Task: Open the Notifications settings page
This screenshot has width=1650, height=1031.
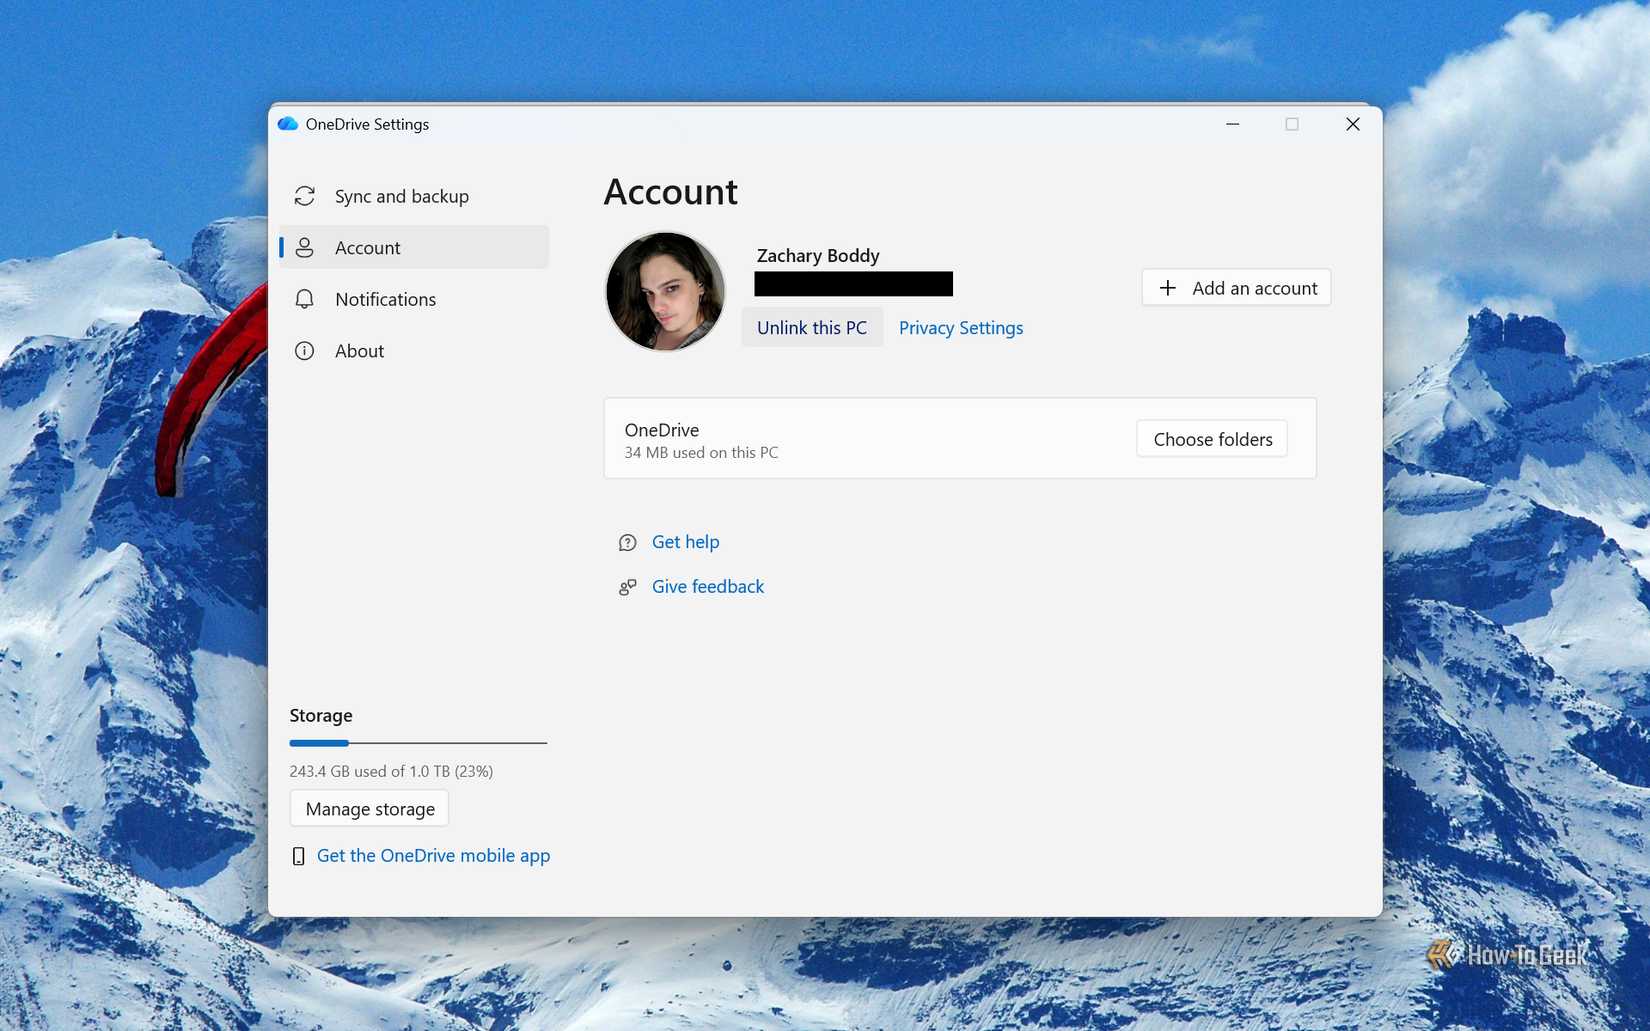Action: click(414, 299)
